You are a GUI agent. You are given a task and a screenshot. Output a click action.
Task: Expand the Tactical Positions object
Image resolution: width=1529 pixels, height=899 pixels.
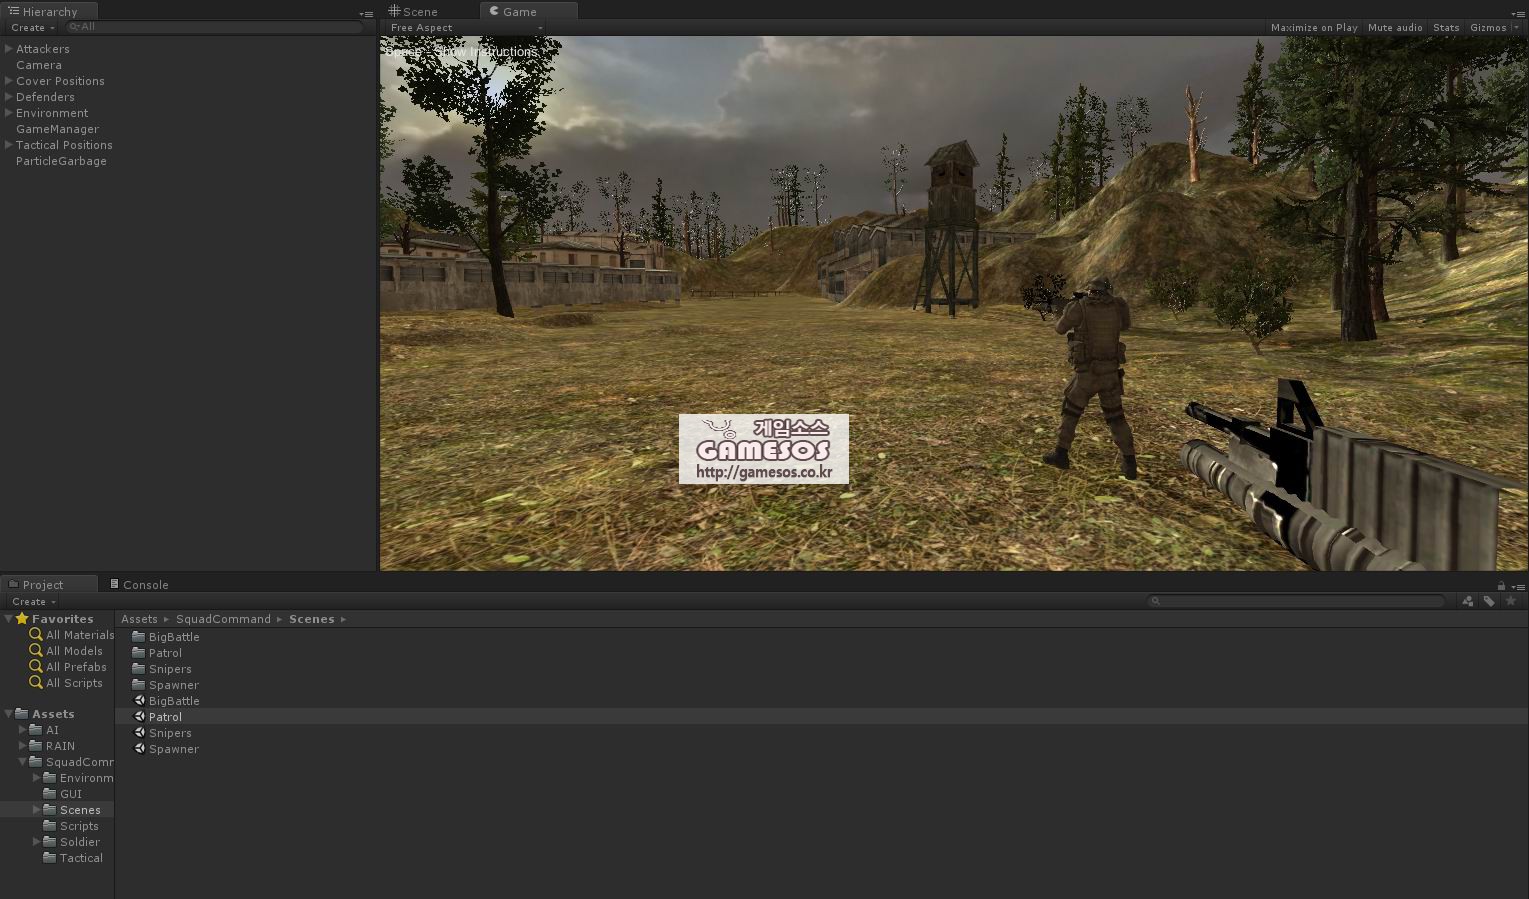(9, 145)
